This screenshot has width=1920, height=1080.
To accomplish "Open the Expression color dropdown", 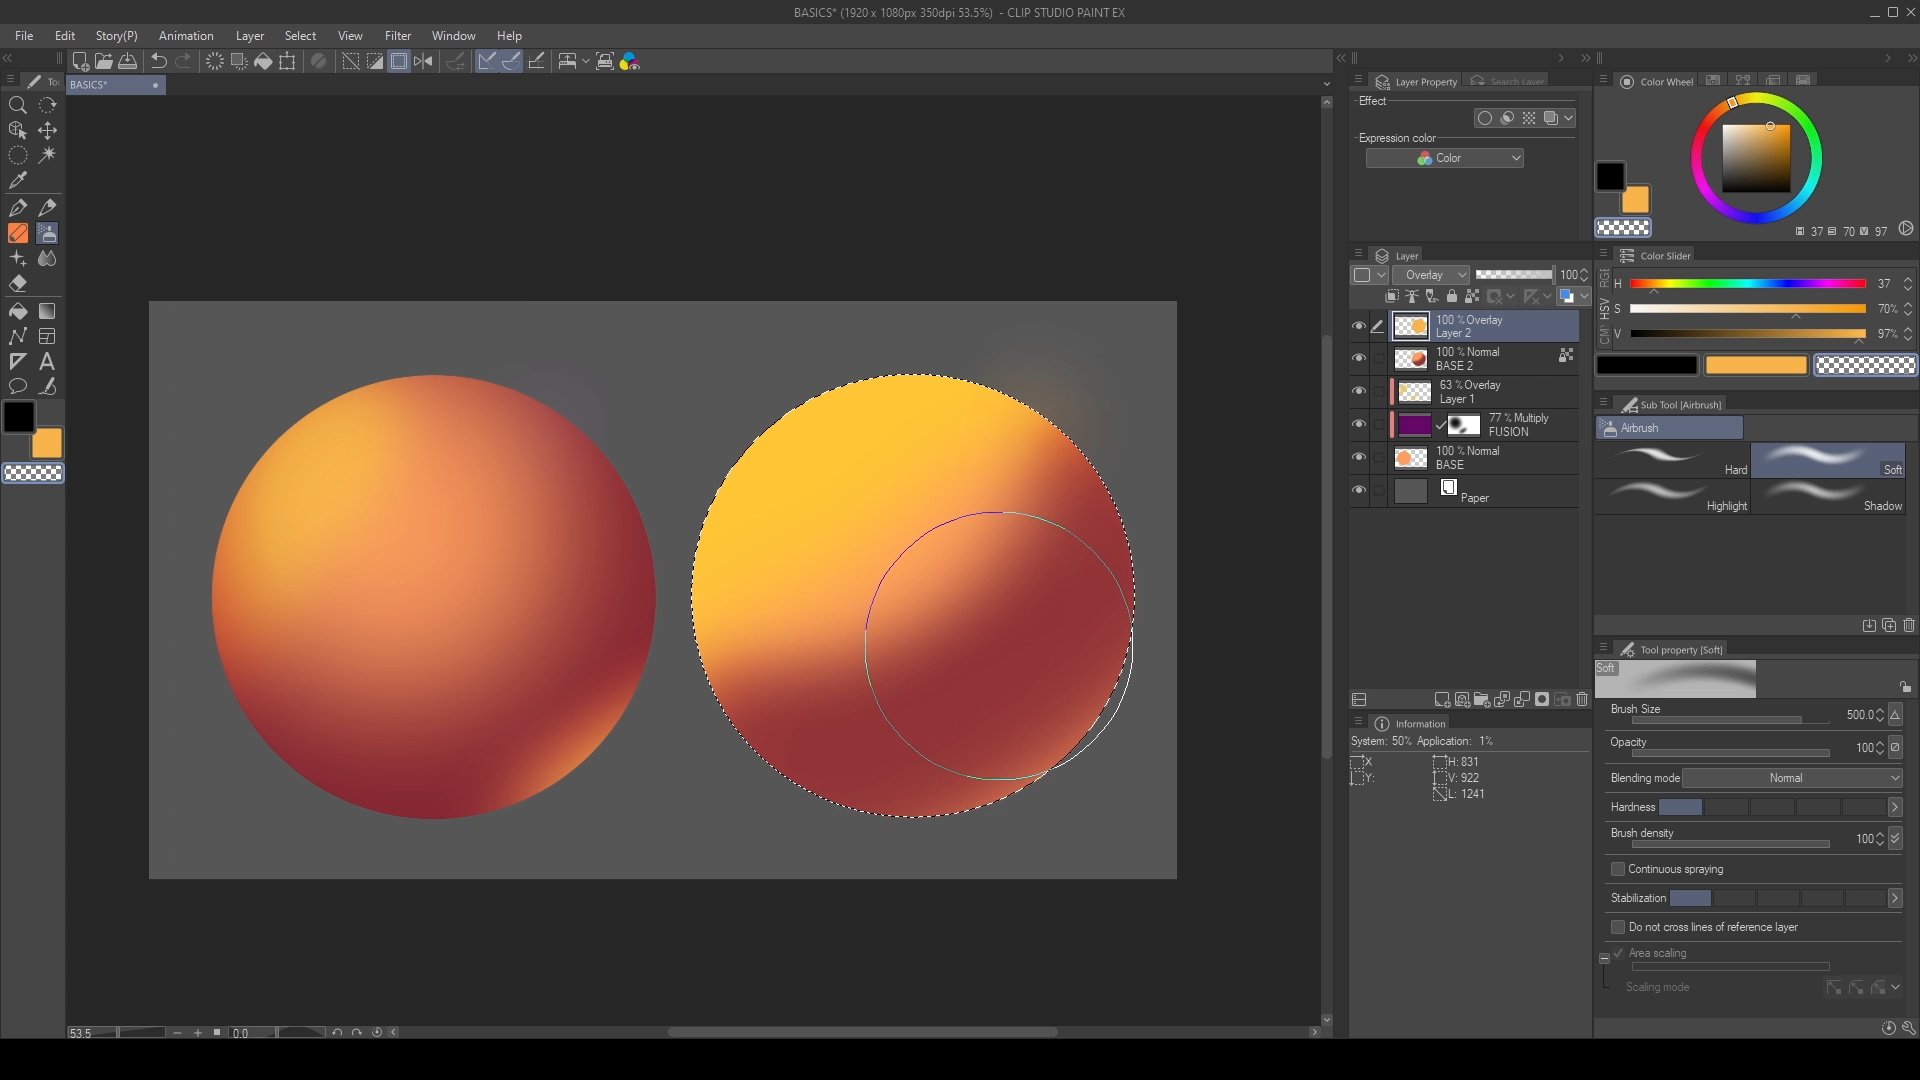I will (1444, 158).
